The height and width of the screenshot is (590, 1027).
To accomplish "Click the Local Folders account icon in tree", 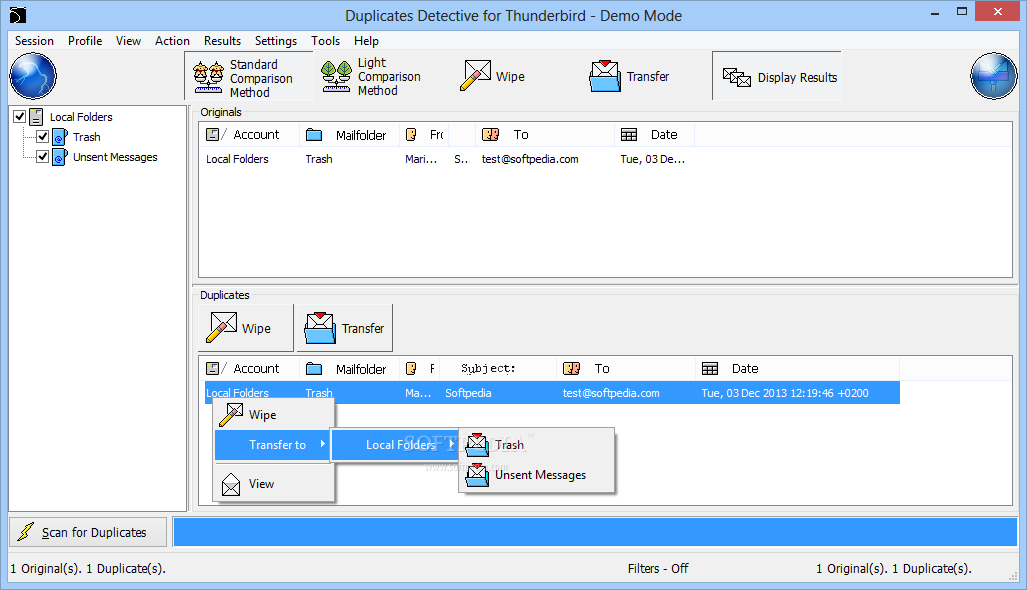I will click(x=37, y=117).
